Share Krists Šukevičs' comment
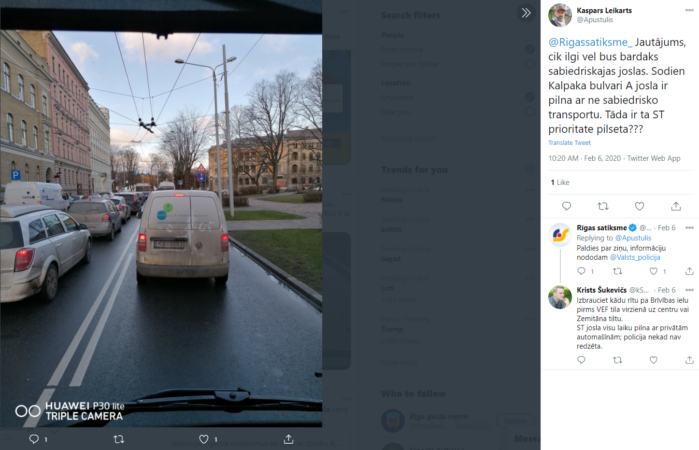This screenshot has height=450, width=699. [x=689, y=360]
